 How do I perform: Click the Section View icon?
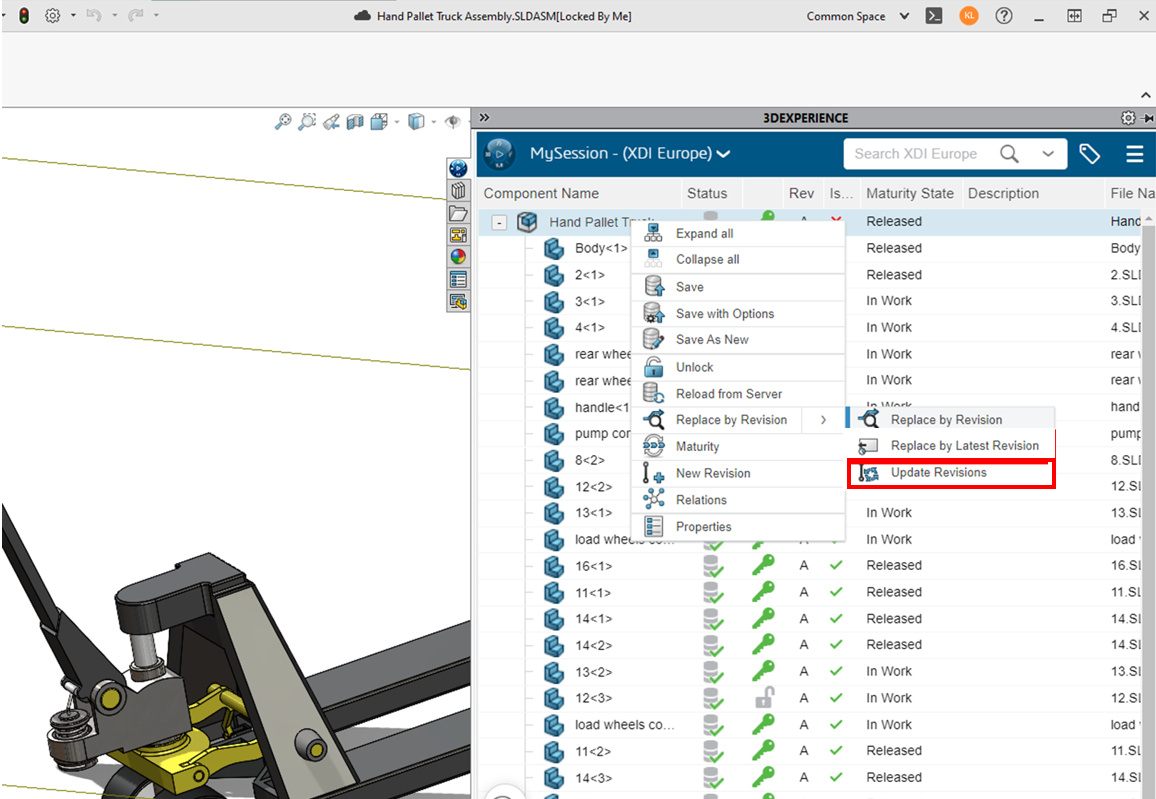[355, 122]
